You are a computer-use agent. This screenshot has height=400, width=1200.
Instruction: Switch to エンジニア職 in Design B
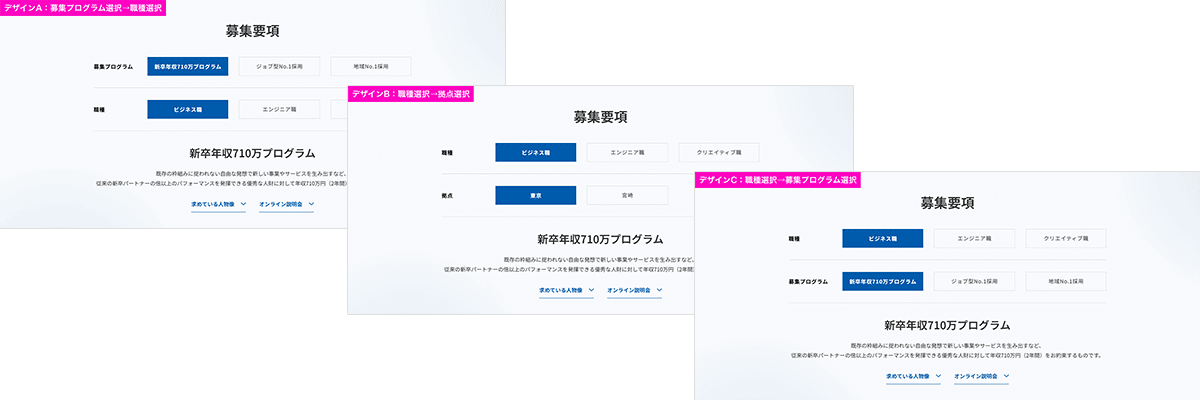(x=627, y=153)
